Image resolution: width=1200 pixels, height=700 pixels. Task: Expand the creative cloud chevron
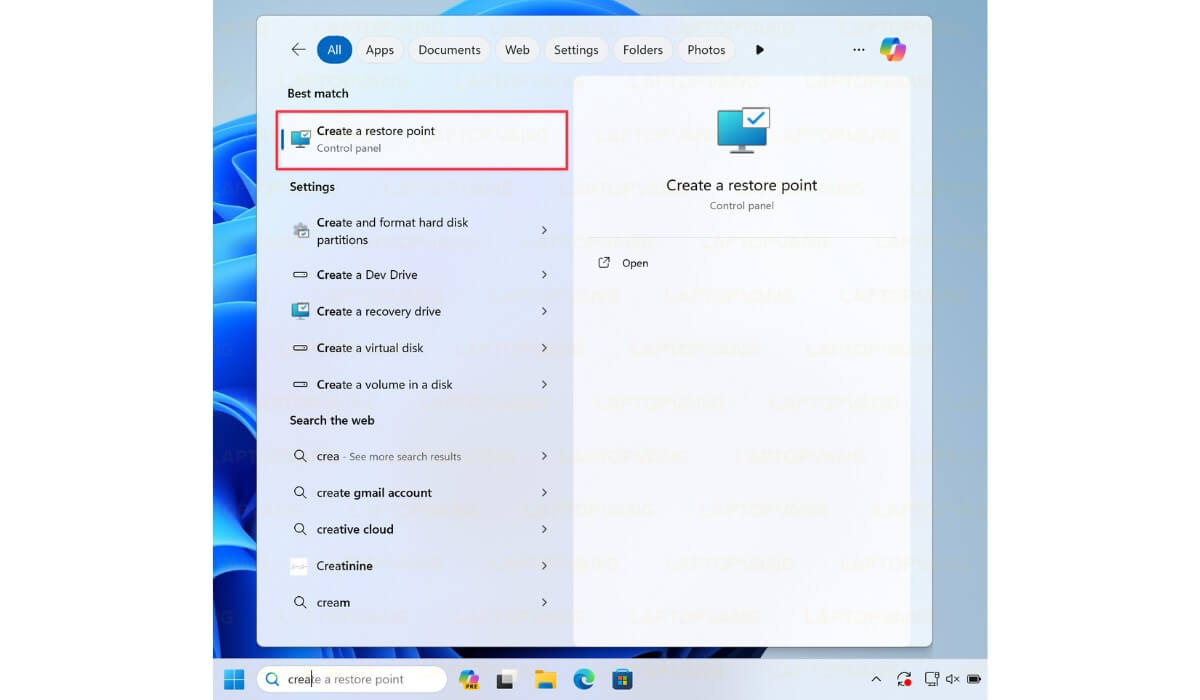[544, 529]
